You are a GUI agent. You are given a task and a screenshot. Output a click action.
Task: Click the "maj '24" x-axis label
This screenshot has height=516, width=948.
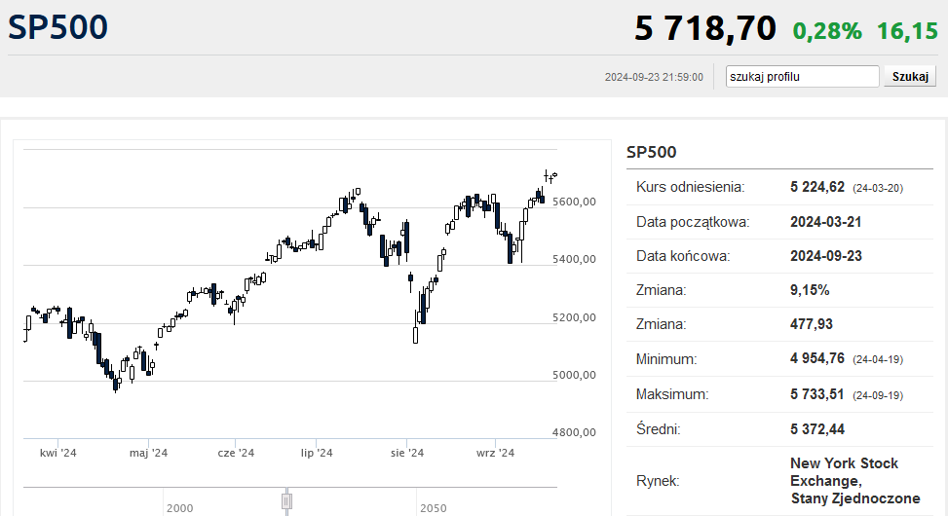point(148,452)
